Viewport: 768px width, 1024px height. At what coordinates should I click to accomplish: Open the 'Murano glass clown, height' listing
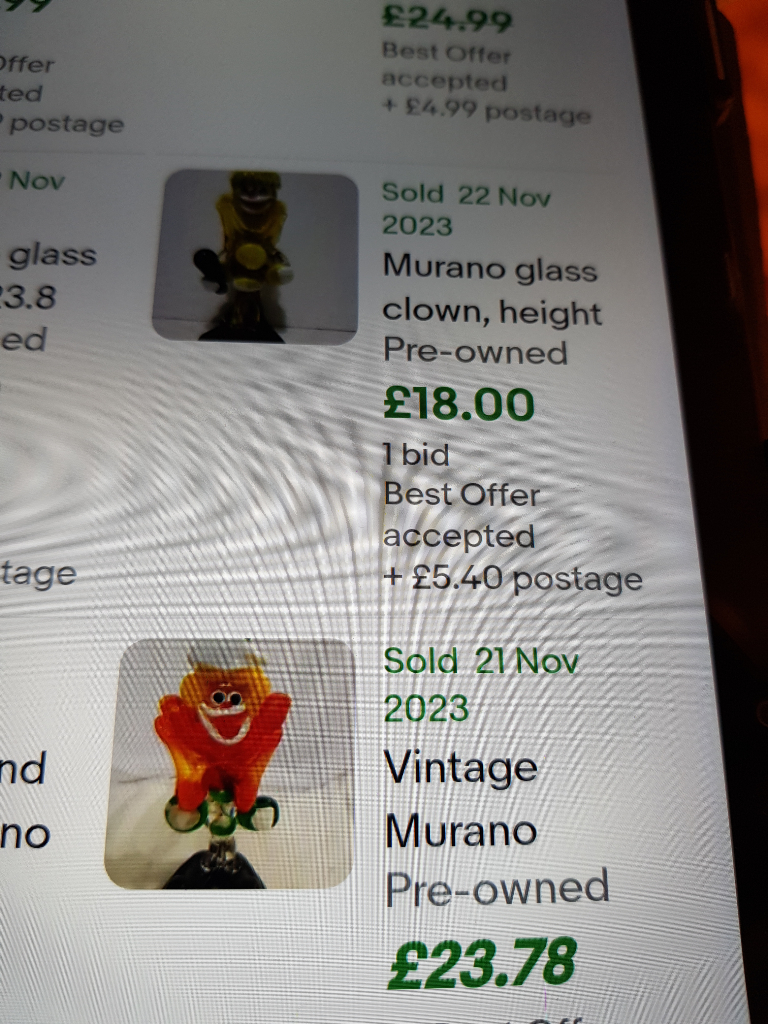491,290
